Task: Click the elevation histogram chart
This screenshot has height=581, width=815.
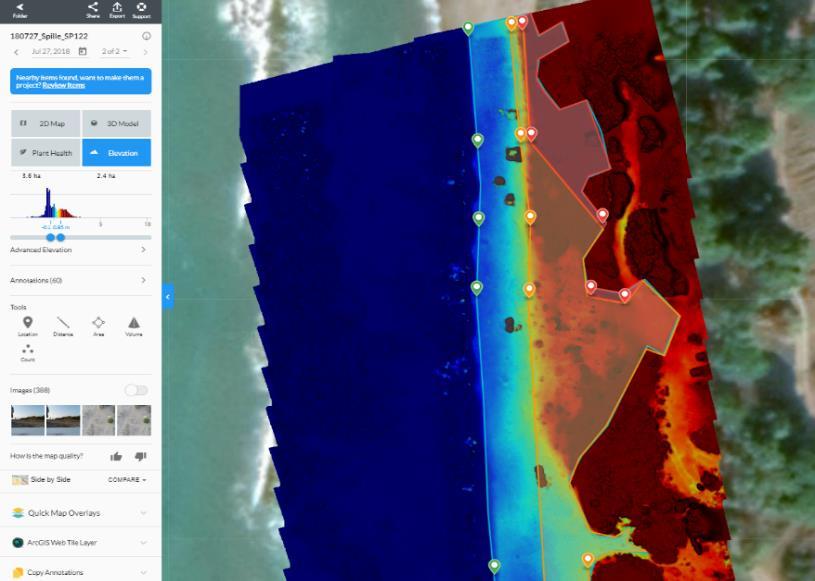Action: [x=81, y=203]
